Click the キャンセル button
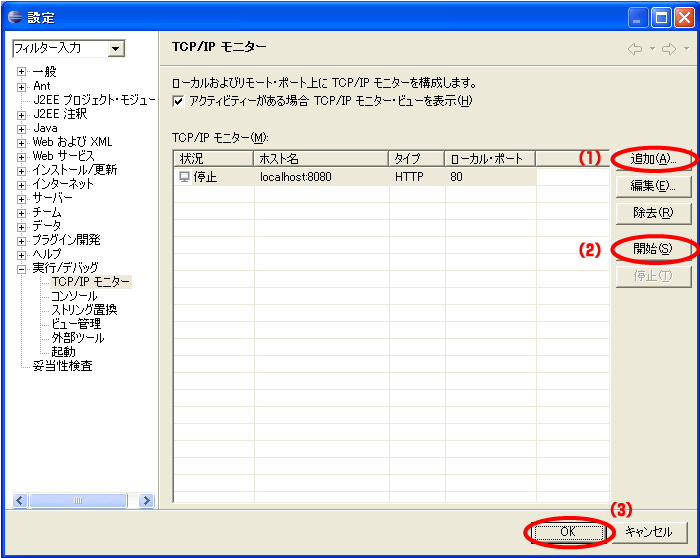The height and width of the screenshot is (558, 700). pos(649,532)
